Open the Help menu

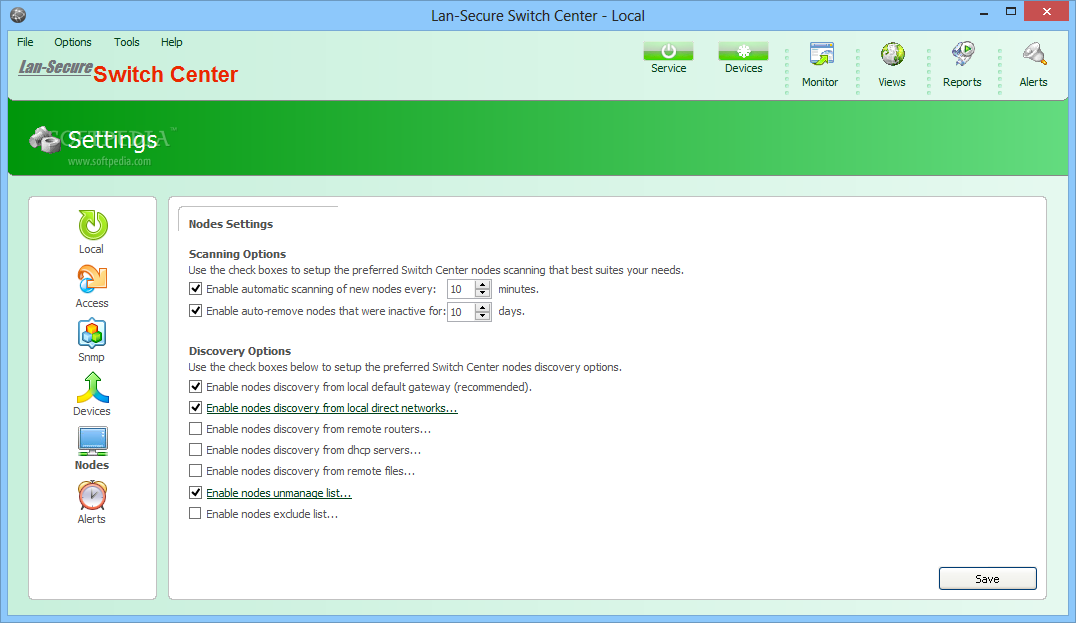click(172, 42)
